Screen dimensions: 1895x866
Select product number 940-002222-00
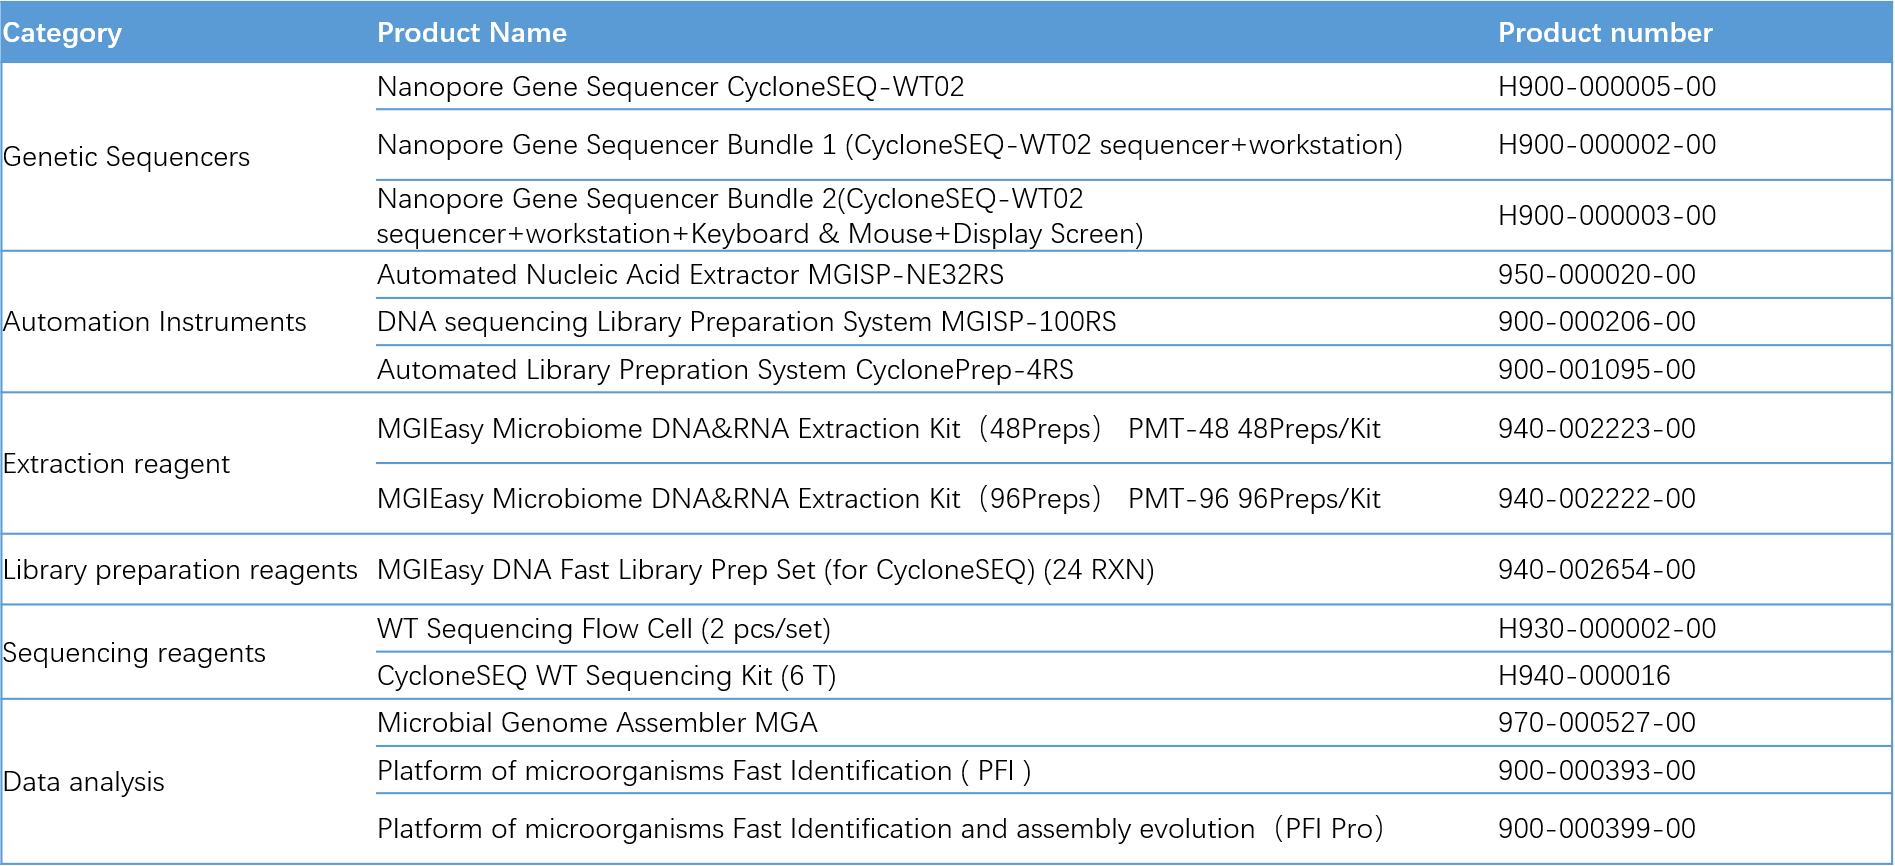(x=1597, y=499)
